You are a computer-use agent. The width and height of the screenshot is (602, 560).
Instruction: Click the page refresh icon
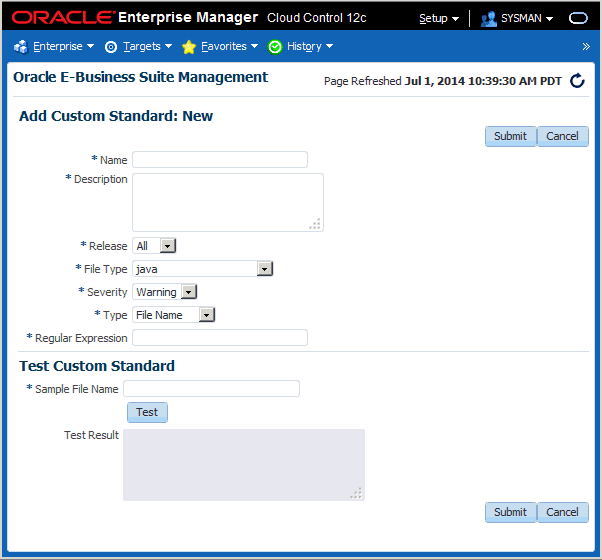click(577, 81)
